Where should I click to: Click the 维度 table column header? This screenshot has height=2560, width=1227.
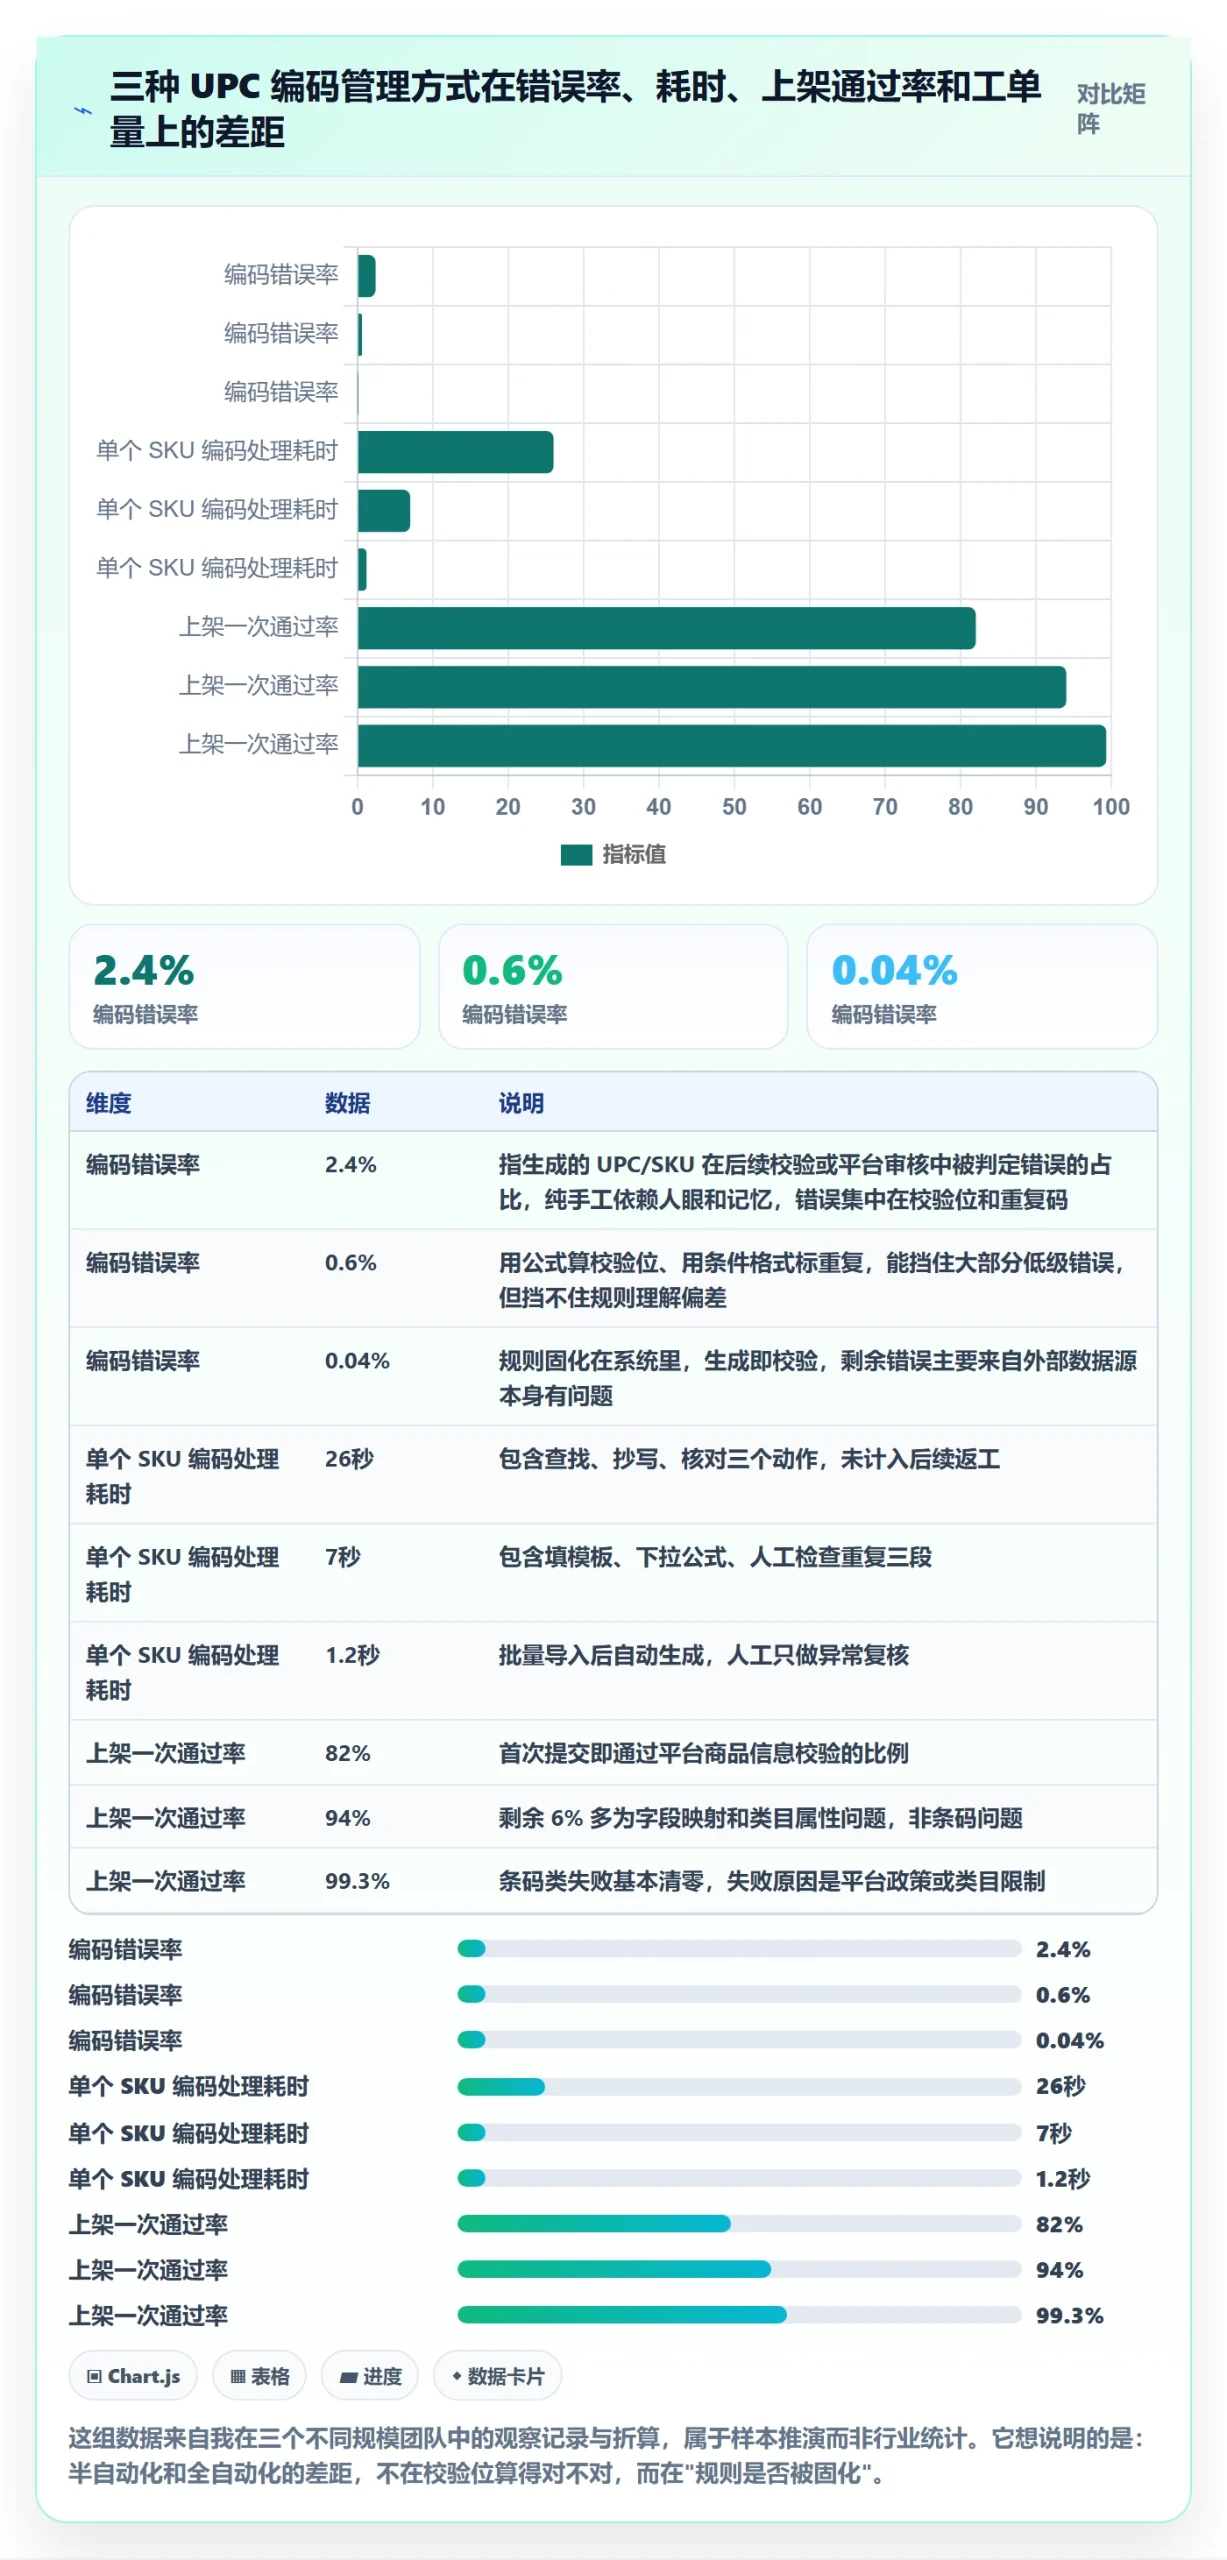tap(108, 1103)
